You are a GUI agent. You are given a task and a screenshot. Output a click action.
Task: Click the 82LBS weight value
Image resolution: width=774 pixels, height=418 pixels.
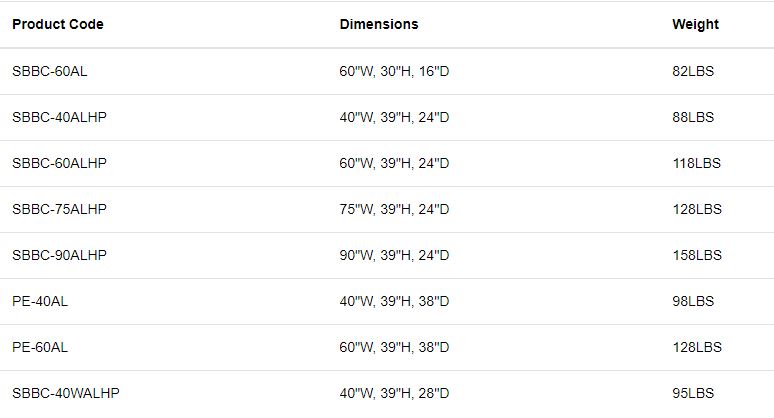693,72
